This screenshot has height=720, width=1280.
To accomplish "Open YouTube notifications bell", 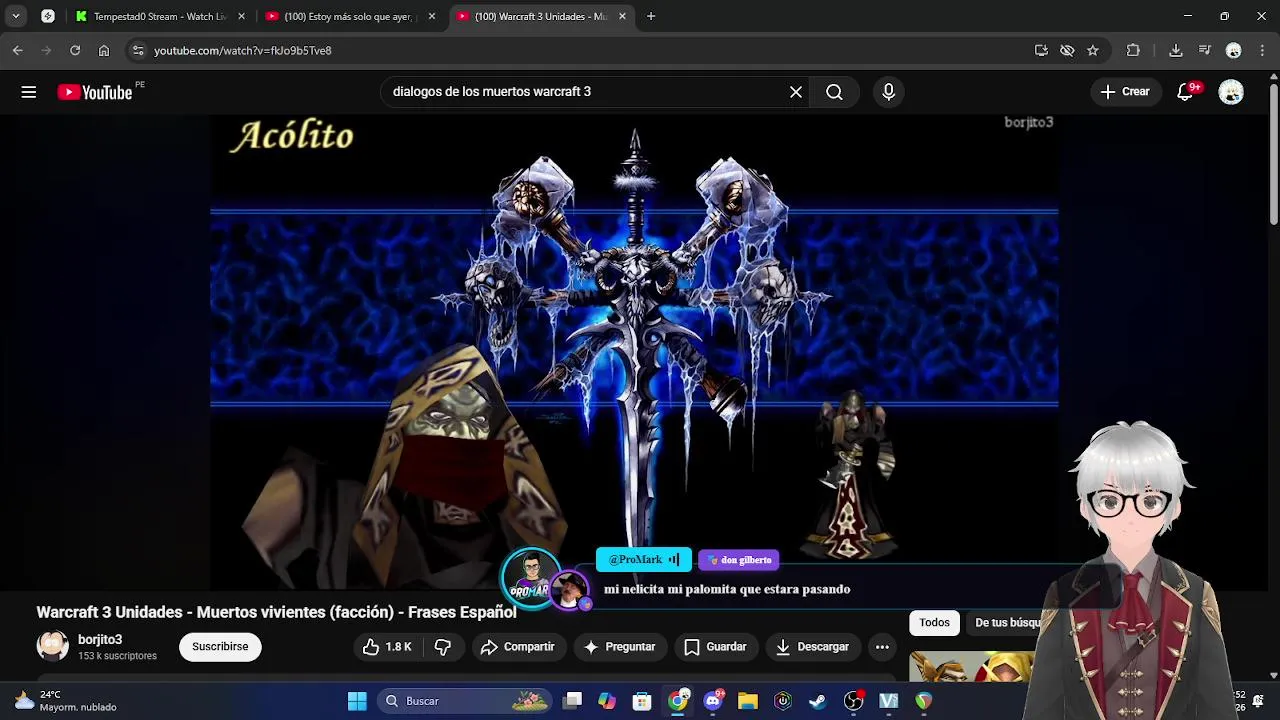I will click(x=1186, y=92).
